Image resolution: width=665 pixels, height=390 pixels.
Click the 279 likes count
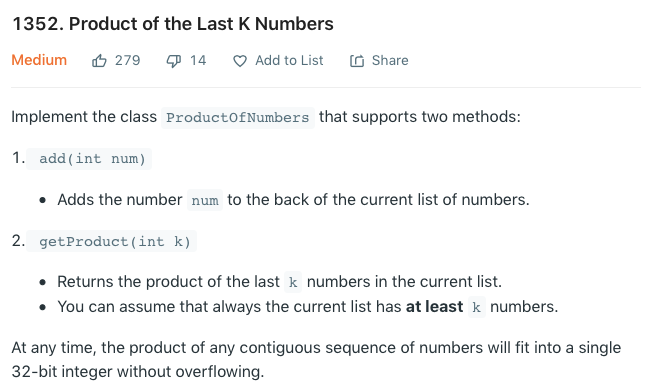click(x=127, y=61)
